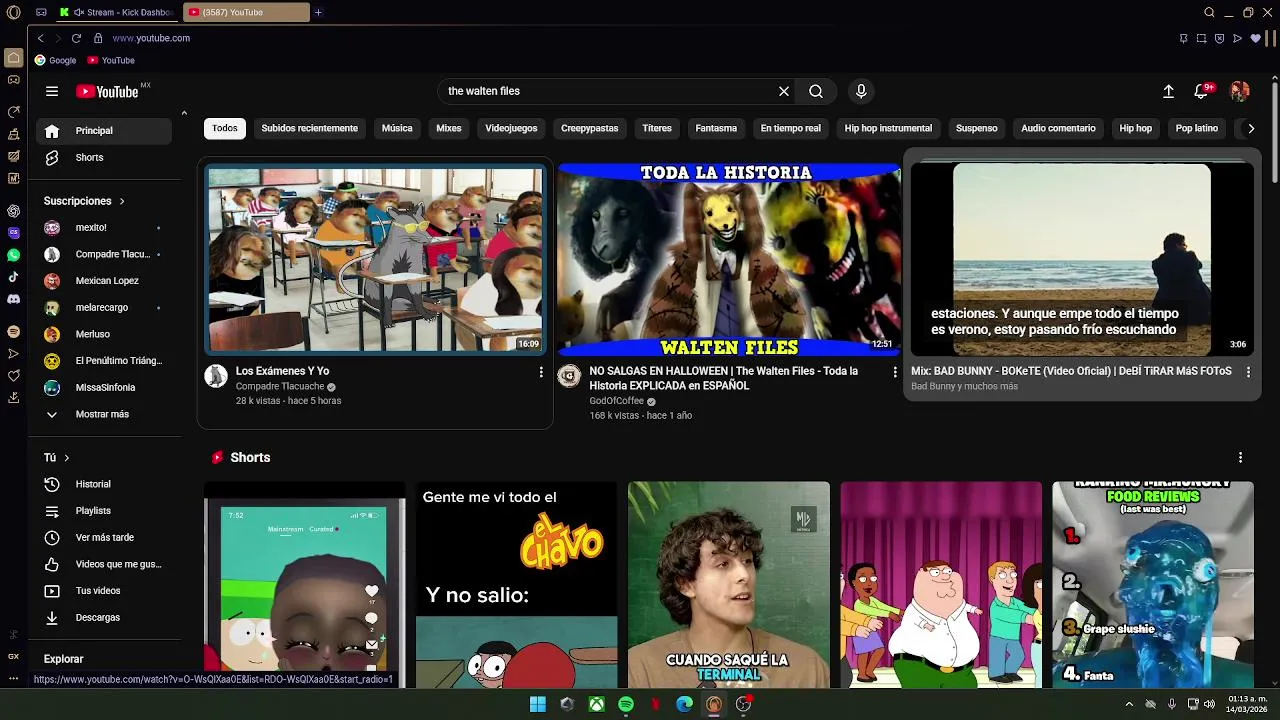Viewport: 1280px width, 720px height.
Task: Open Ver más tarde
Action: click(x=104, y=538)
